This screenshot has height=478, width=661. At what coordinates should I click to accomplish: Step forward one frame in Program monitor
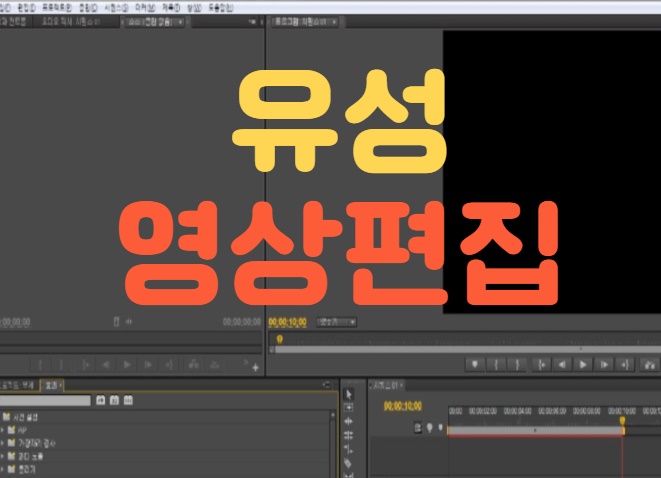pos(604,364)
